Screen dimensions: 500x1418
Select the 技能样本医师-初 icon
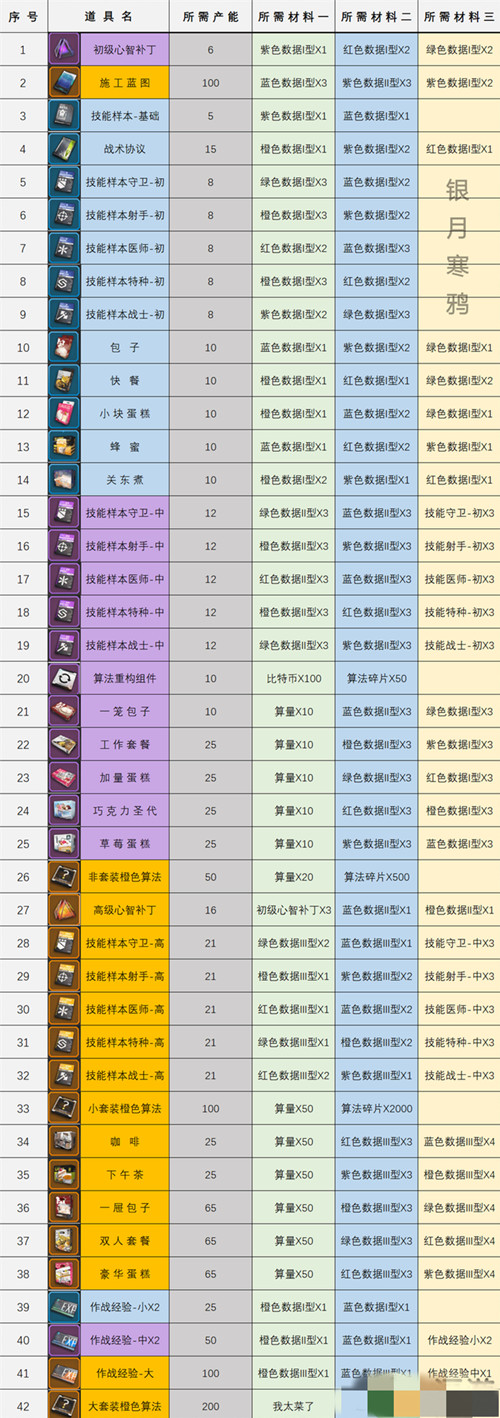(63, 248)
